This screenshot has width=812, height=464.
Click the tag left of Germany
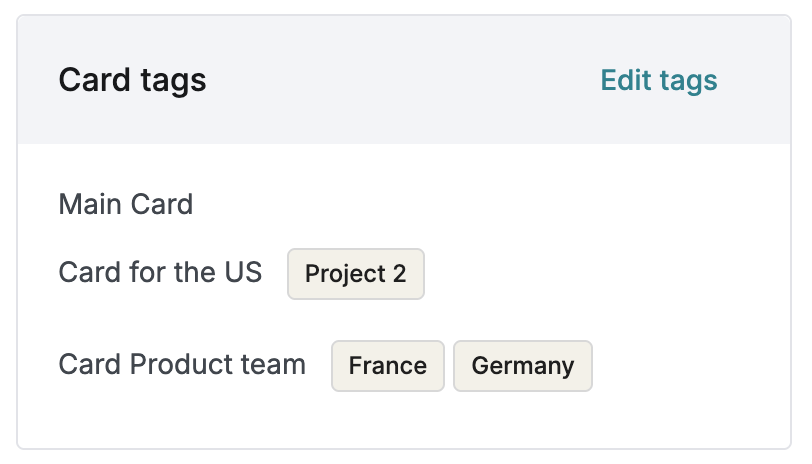point(387,366)
